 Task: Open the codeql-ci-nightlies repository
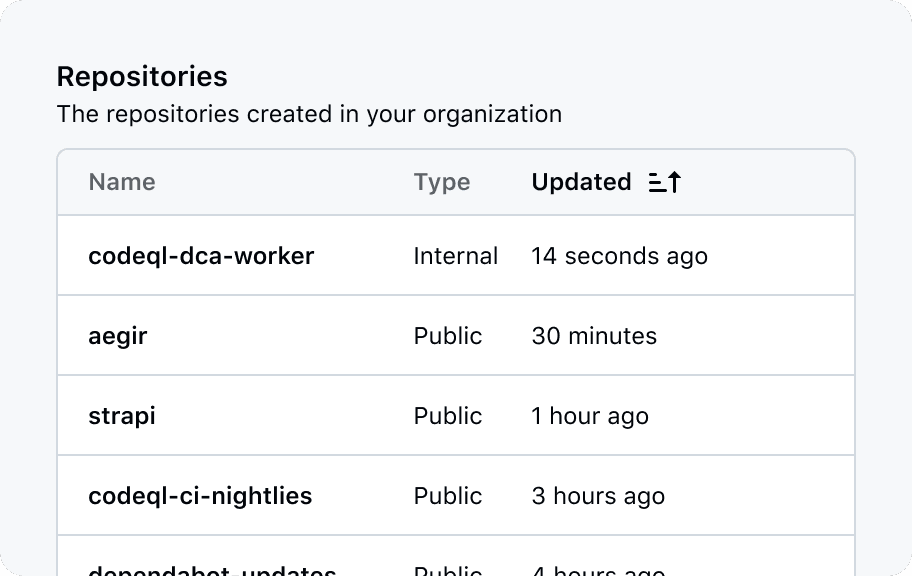click(200, 496)
